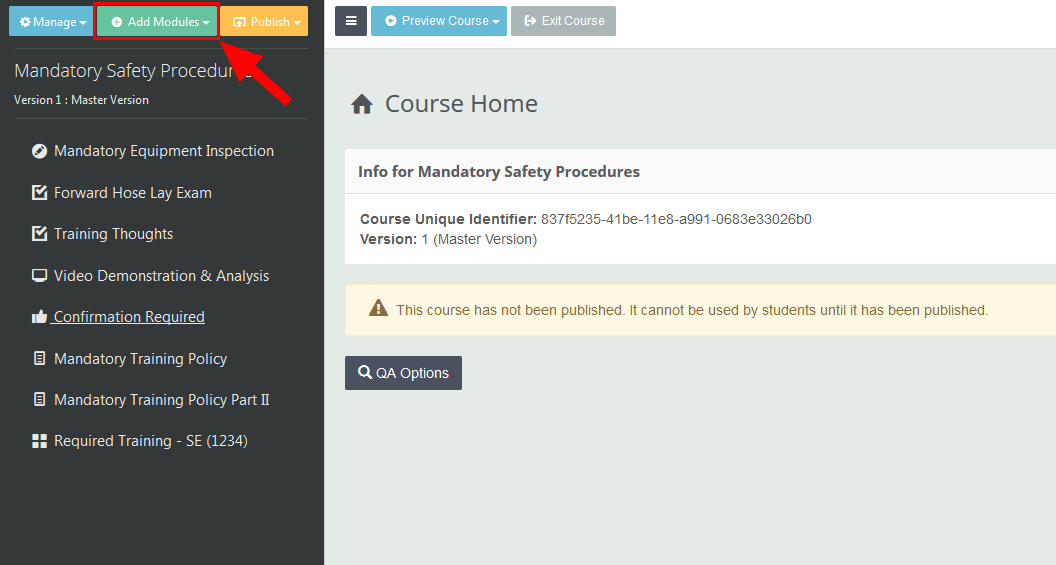Click the monitor icon beside Video Demonstration & Analysis
1056x565 pixels.
pyautogui.click(x=39, y=276)
